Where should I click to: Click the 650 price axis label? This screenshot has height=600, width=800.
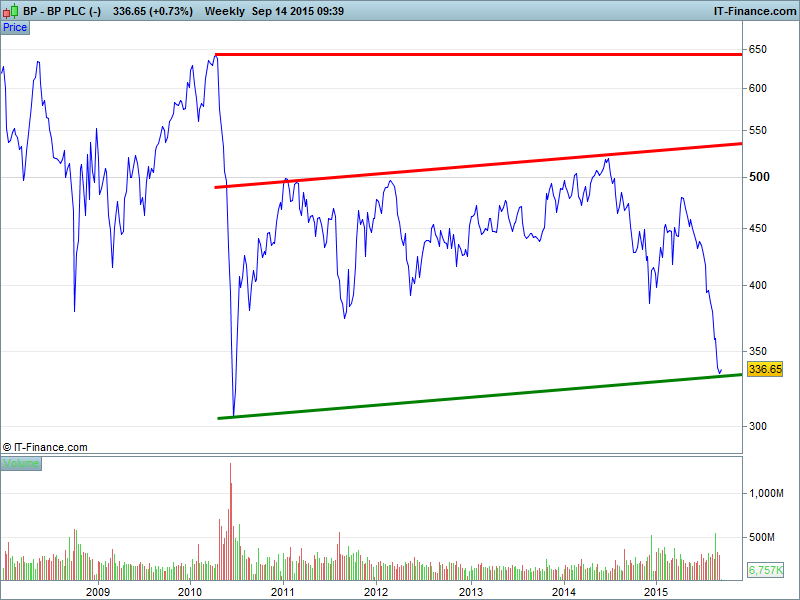tap(757, 49)
